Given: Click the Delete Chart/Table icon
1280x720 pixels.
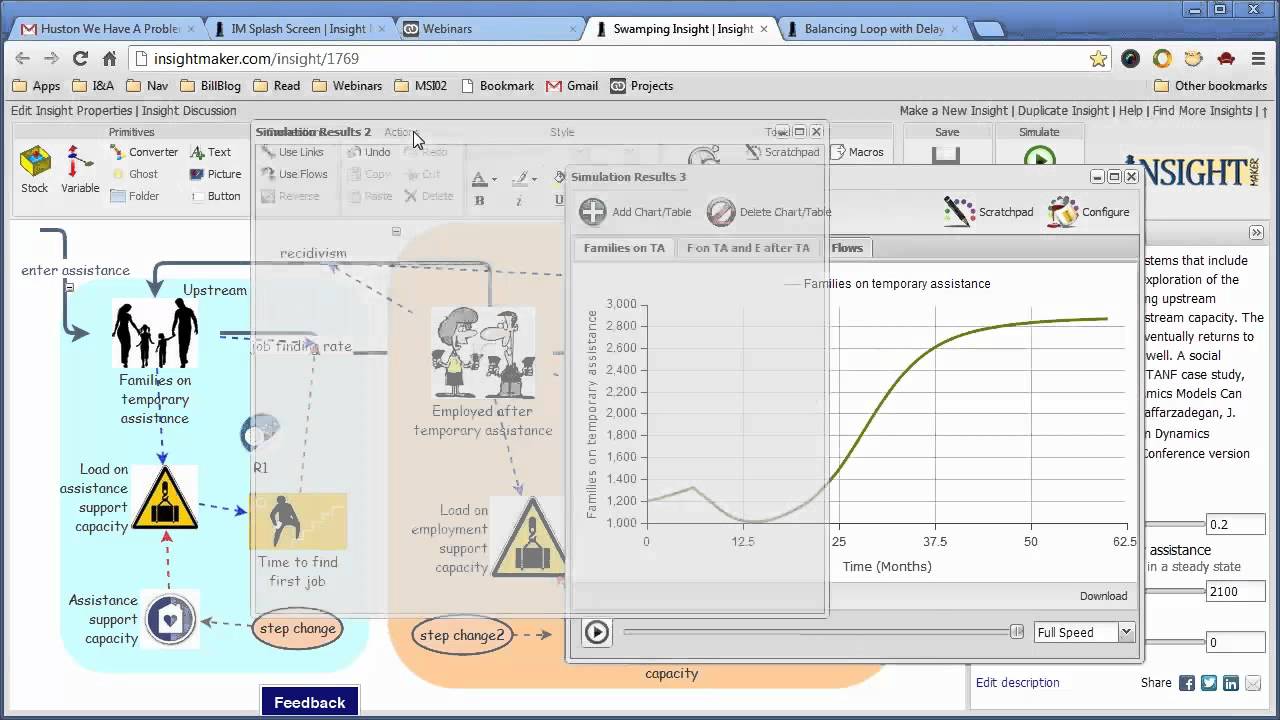Looking at the screenshot, I should (721, 212).
